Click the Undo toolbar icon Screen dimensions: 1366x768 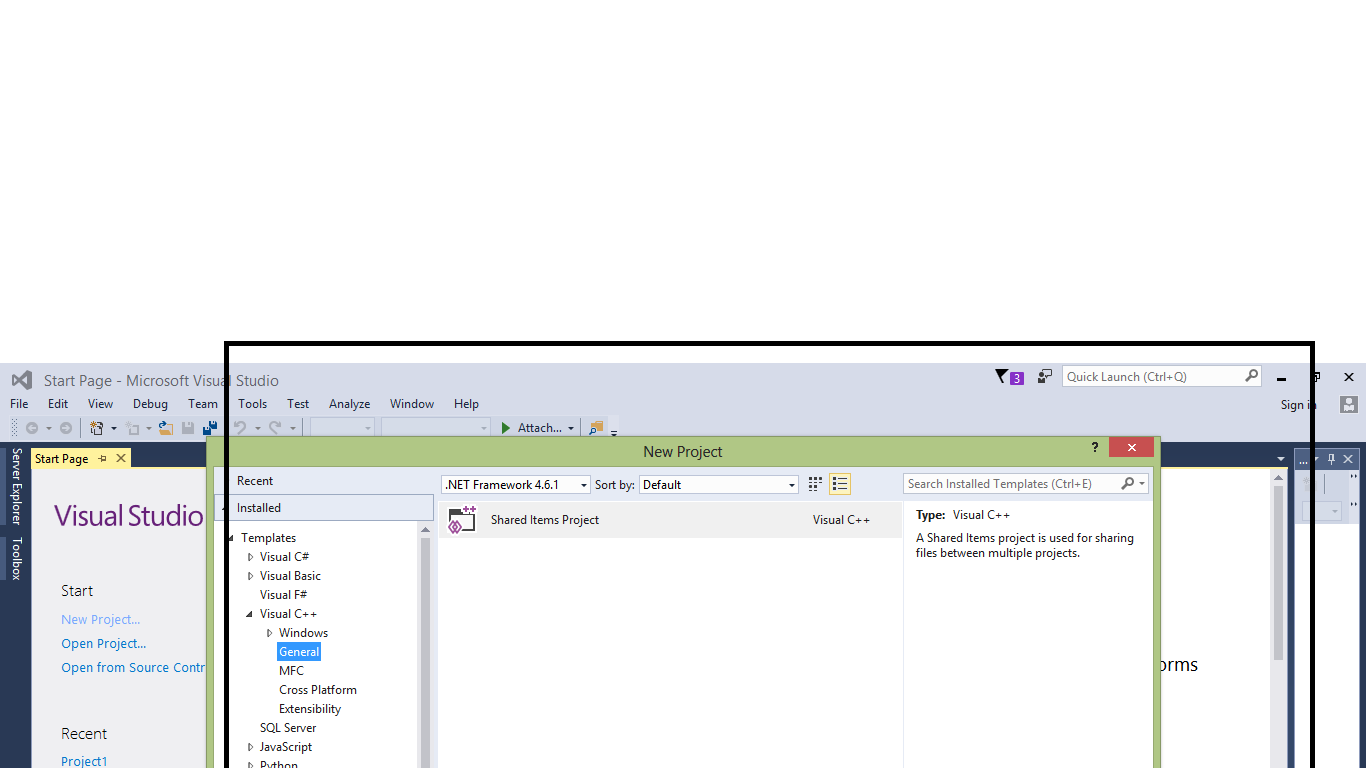pyautogui.click(x=240, y=428)
